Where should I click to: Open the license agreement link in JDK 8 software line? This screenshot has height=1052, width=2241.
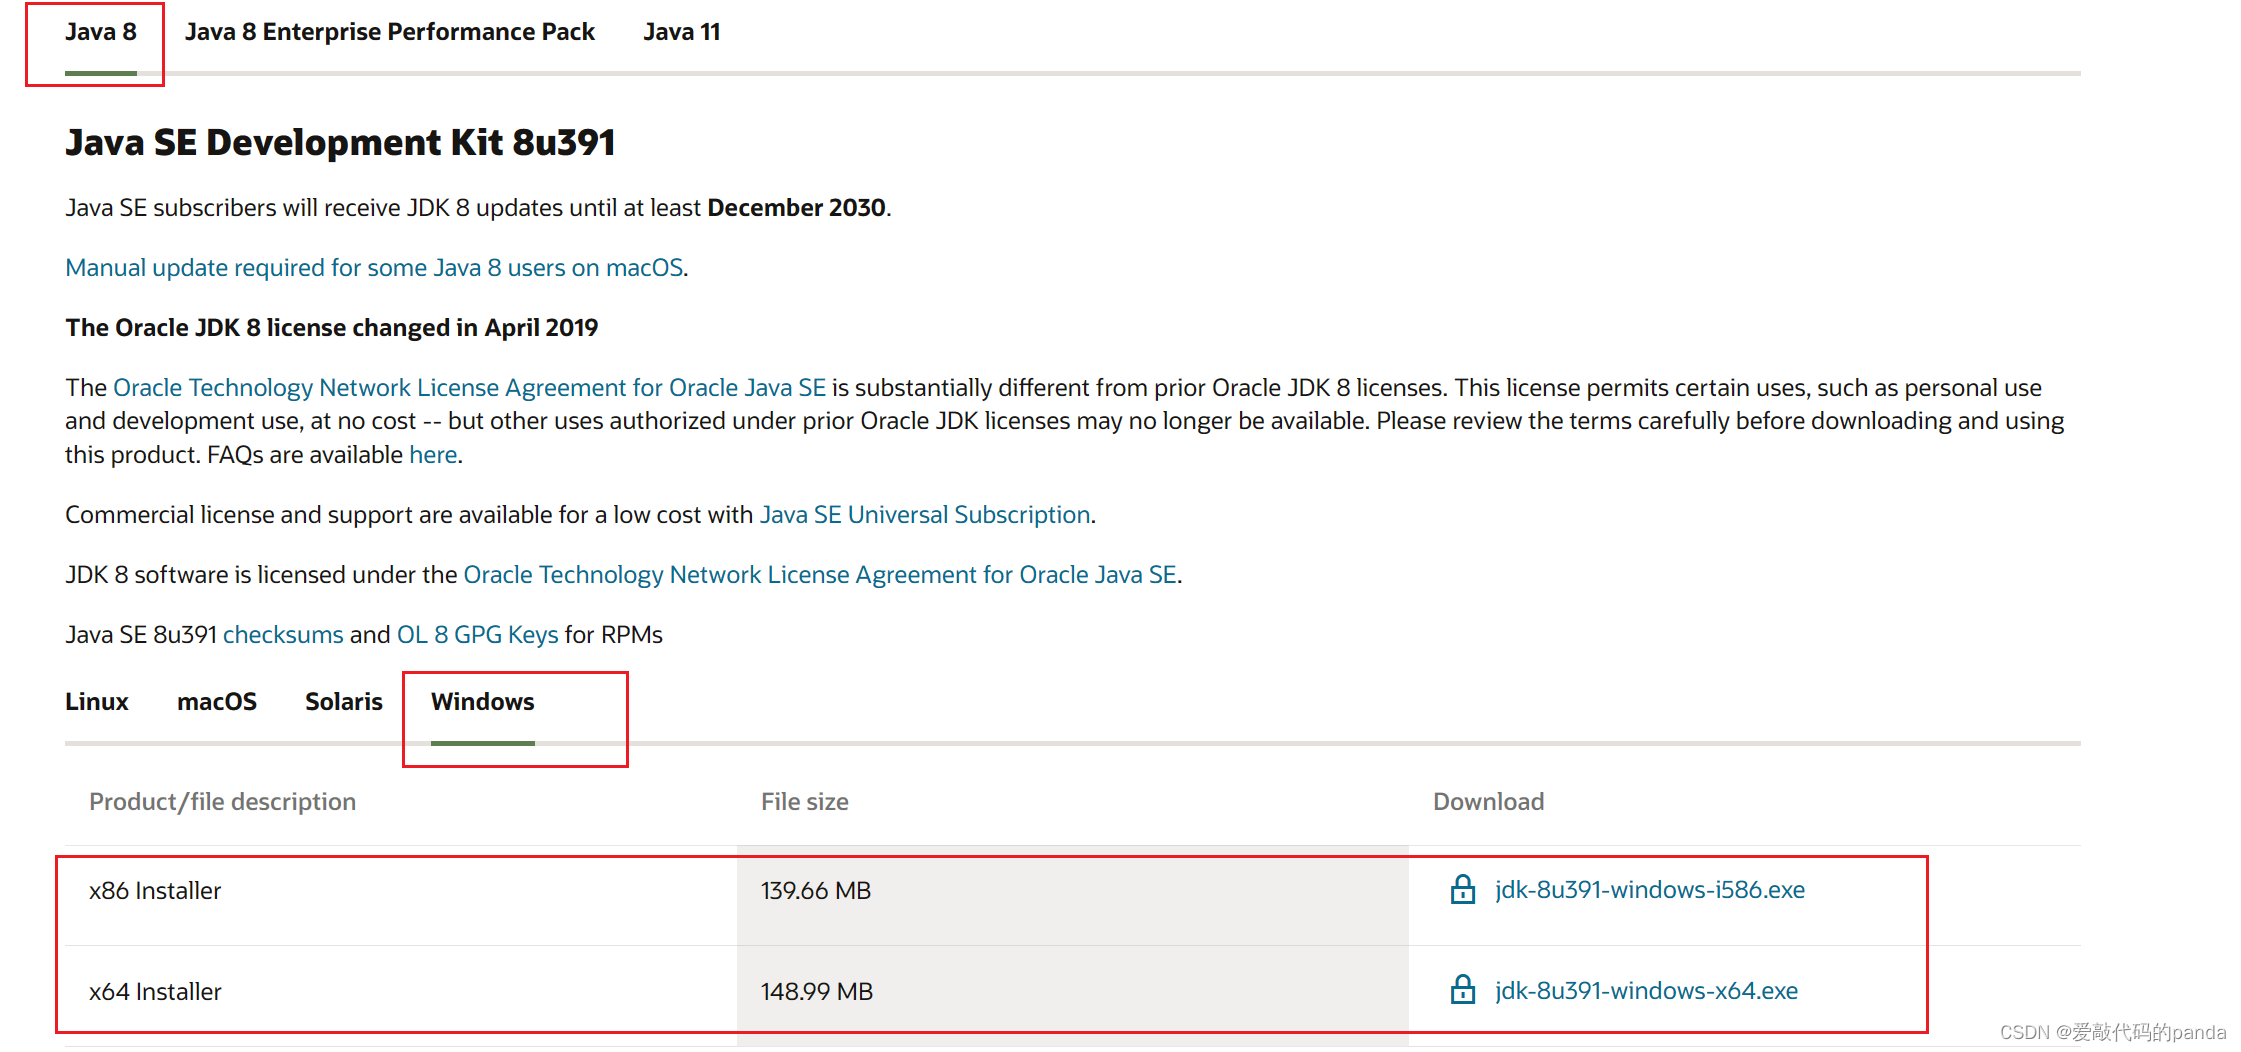click(x=820, y=574)
